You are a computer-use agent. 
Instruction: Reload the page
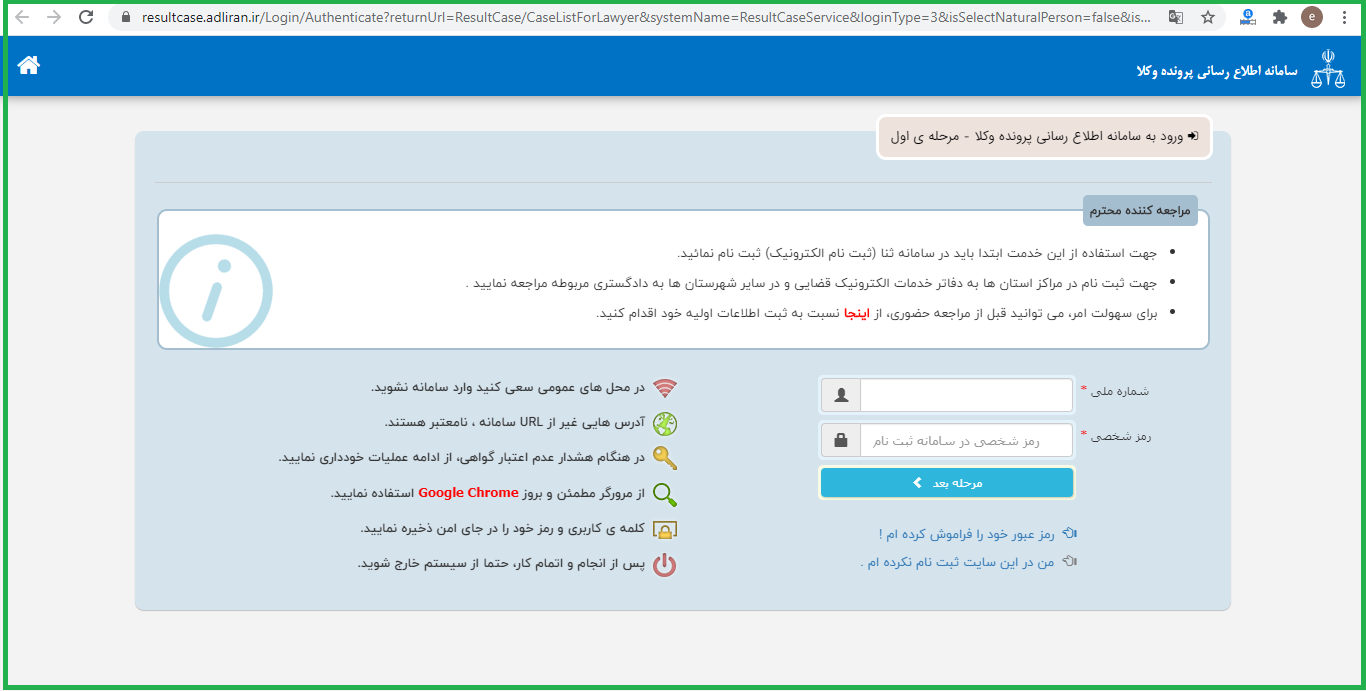(86, 17)
